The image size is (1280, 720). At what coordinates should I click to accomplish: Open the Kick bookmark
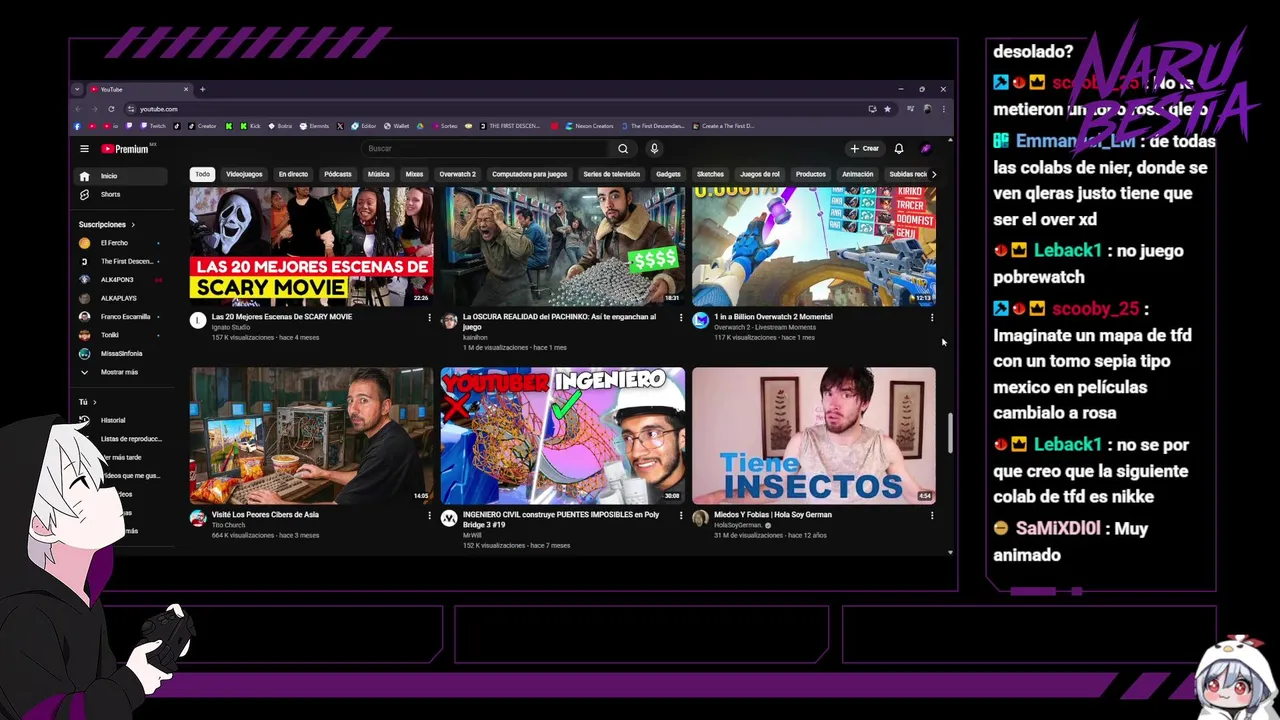(x=250, y=126)
